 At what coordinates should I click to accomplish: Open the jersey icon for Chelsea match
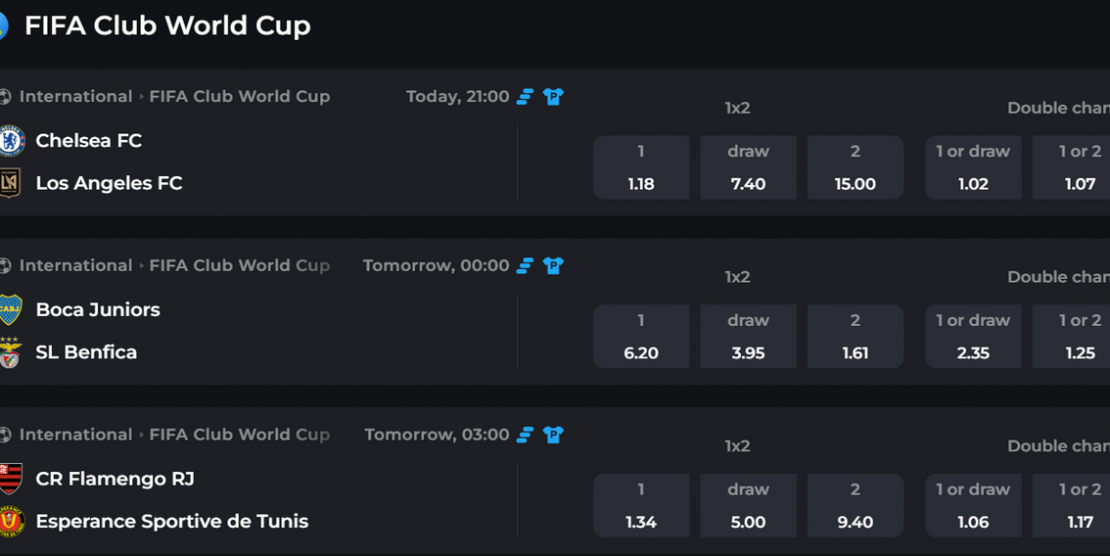tap(553, 96)
